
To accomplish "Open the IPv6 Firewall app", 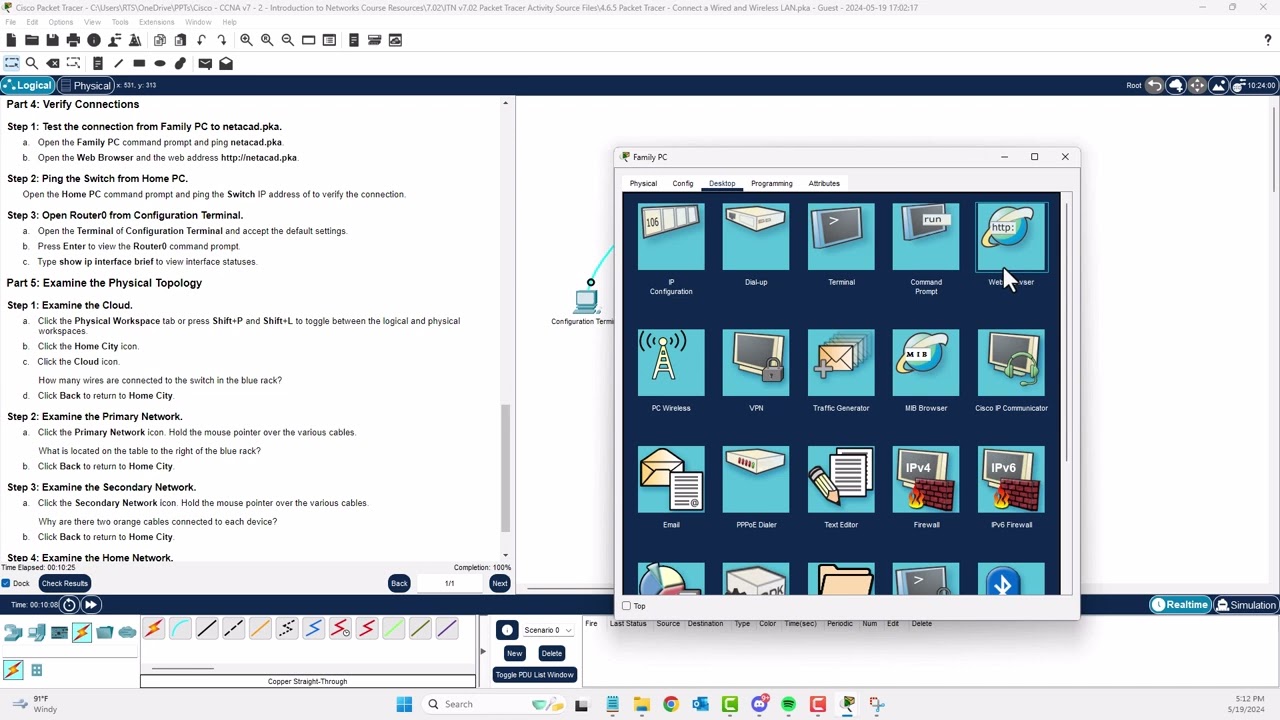I will point(1011,480).
